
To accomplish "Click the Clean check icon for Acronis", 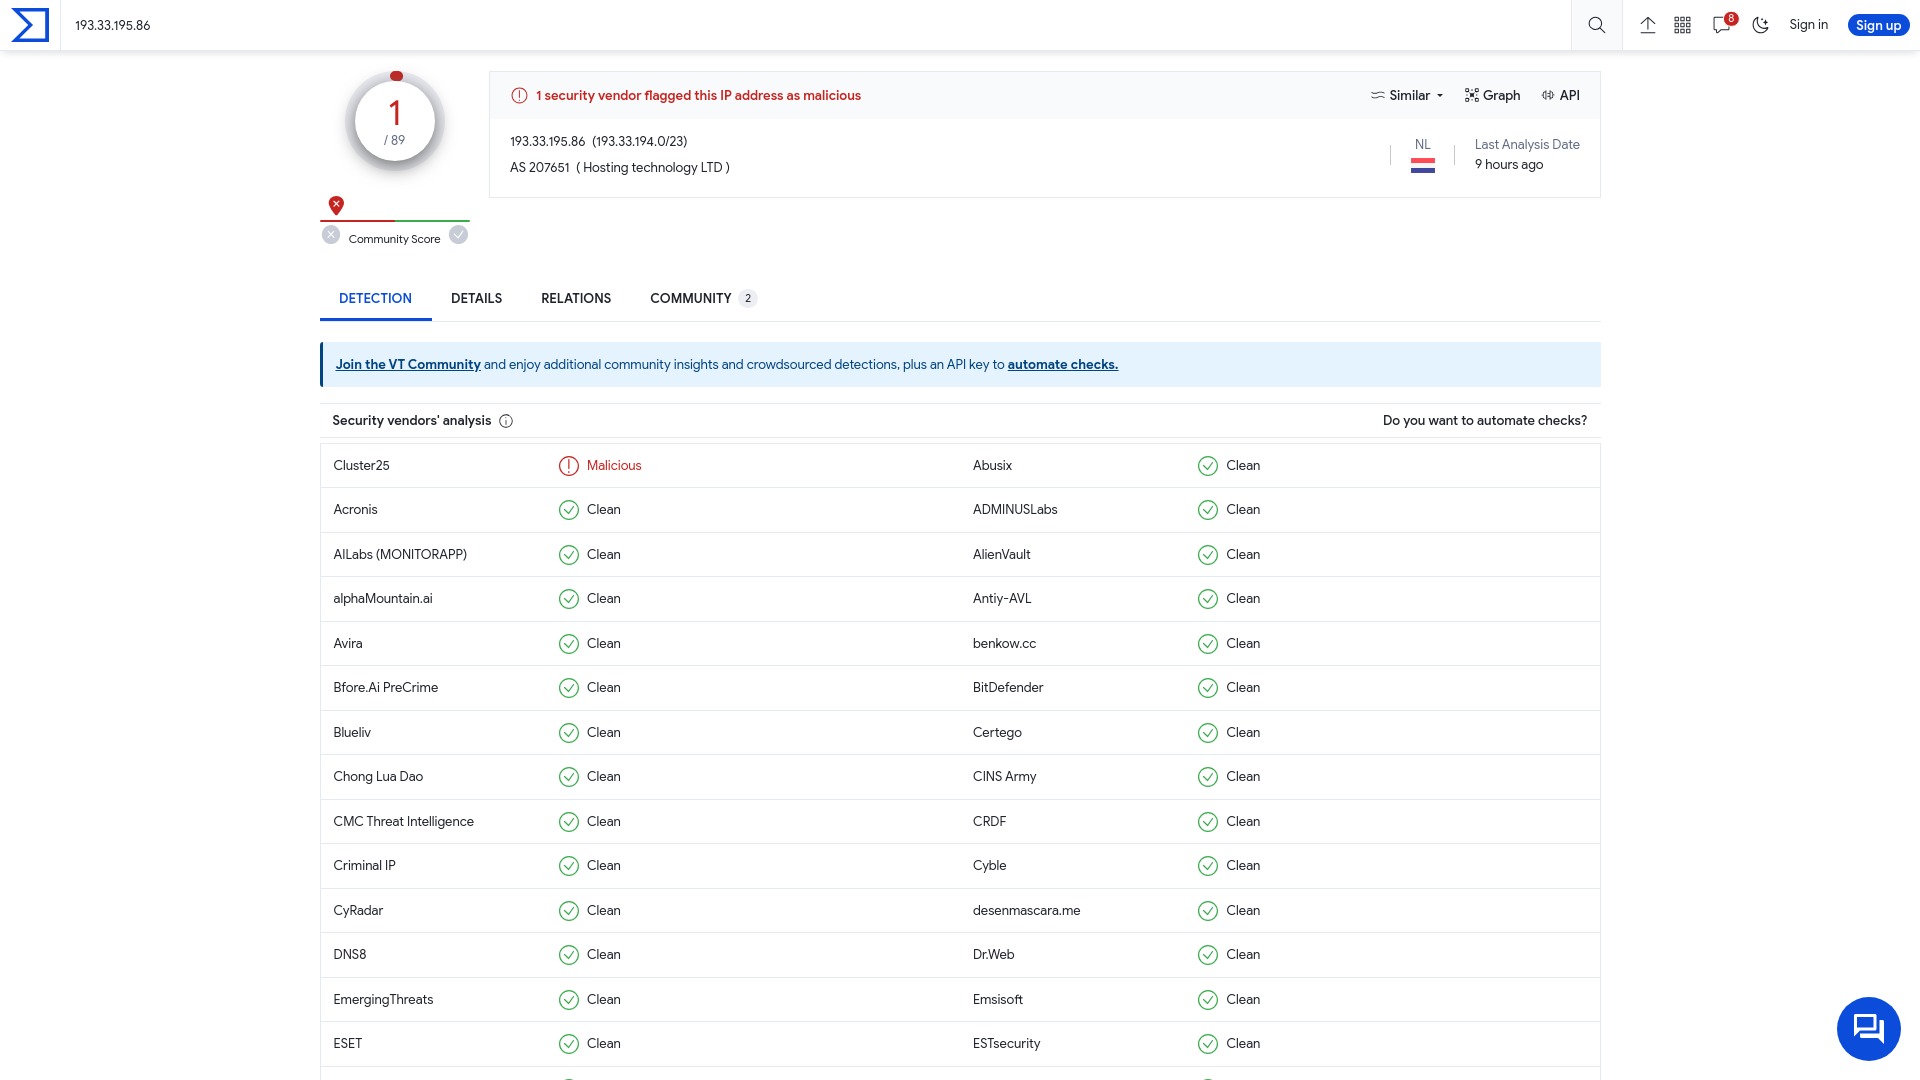I will (569, 510).
